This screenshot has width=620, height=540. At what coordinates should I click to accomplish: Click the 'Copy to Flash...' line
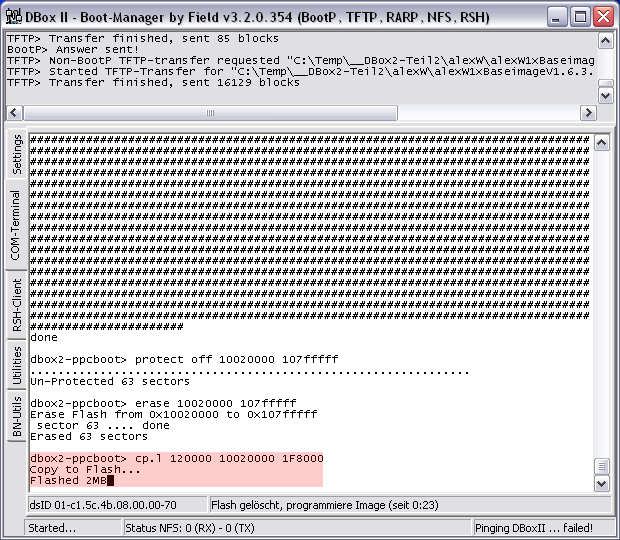[x=85, y=470]
